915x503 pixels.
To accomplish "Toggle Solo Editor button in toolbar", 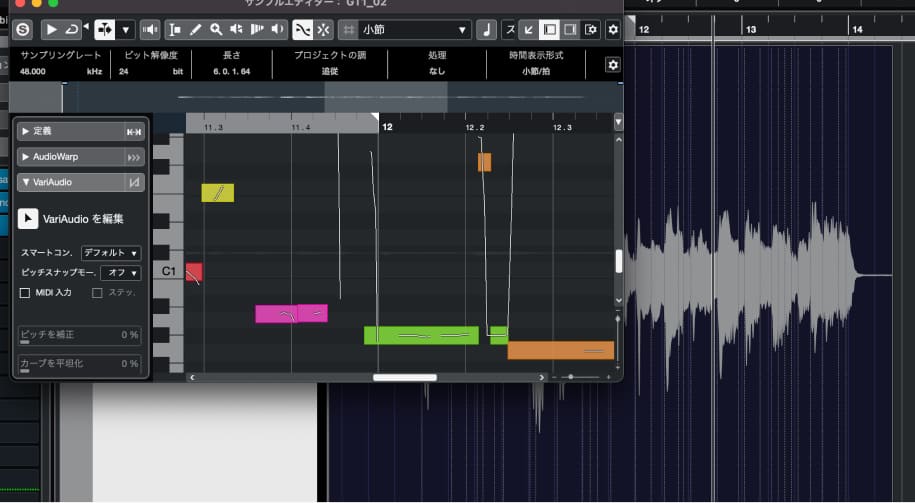I will click(23, 30).
